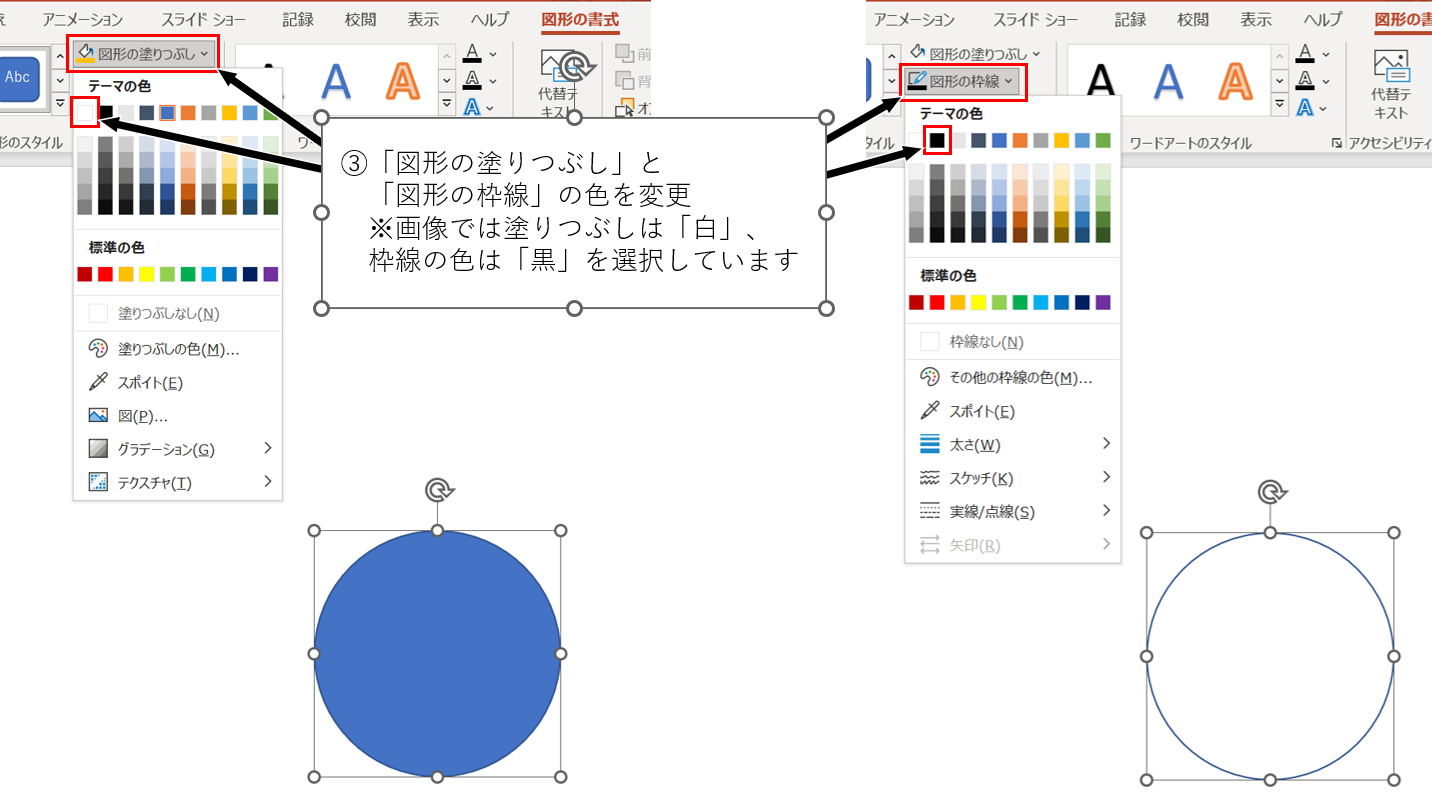Choose orange theme color in the fill menu
1432x807 pixels.
tap(188, 113)
